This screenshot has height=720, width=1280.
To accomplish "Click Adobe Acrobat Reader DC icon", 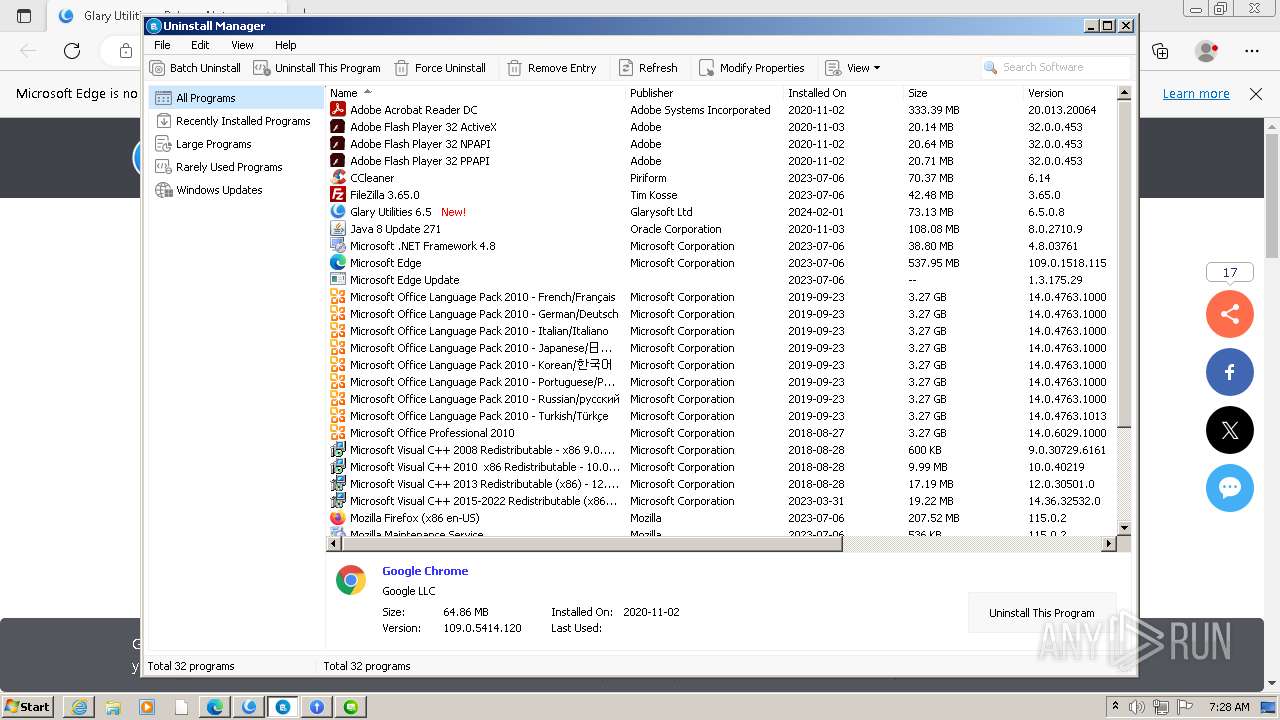I will coord(338,110).
